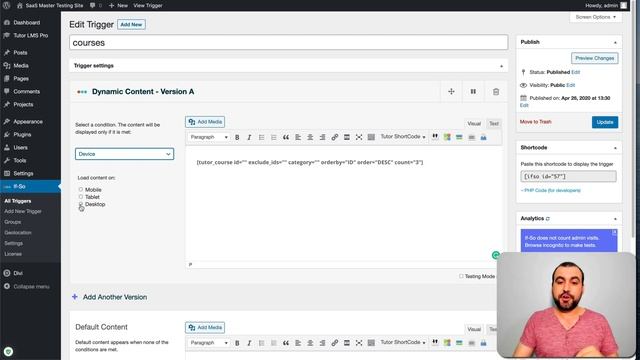Screen dimensions: 640x360
Task: Collapse the Analytics panel
Action: coord(615,219)
